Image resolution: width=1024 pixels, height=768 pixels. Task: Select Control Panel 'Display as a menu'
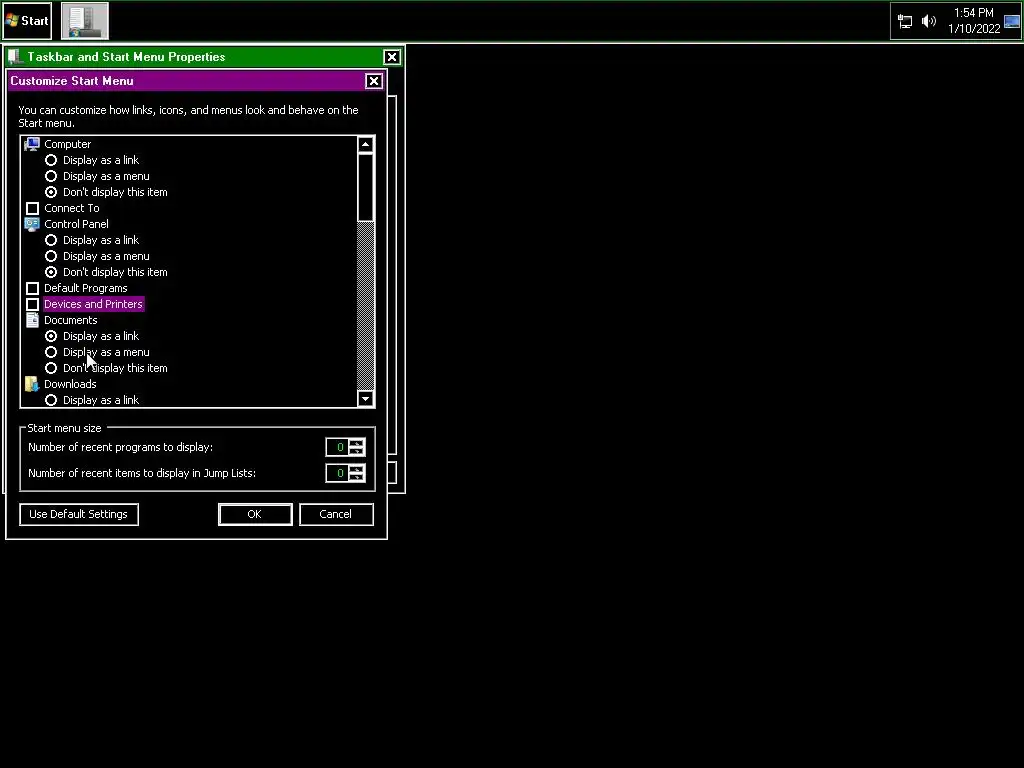(x=51, y=256)
